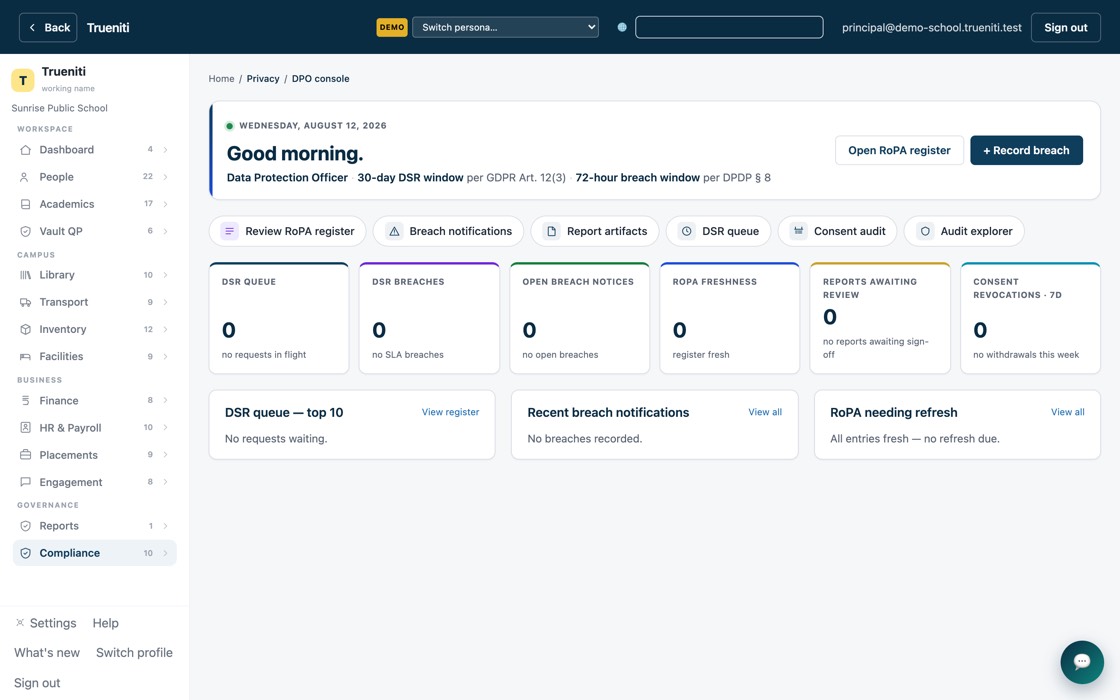Viewport: 1120px width, 700px height.
Task: Click the Placements briefcase icon
Action: [x=26, y=455]
